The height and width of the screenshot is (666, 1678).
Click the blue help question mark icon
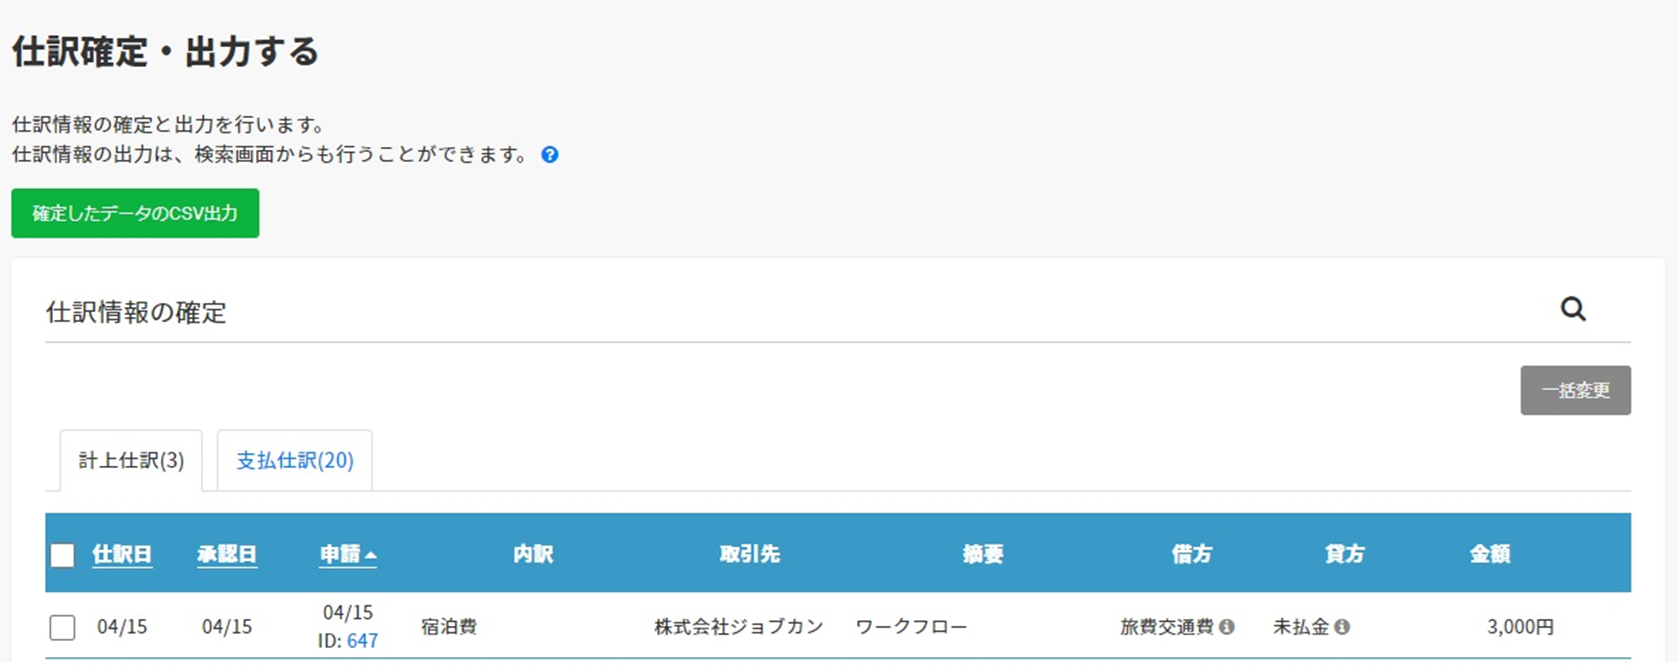(x=550, y=155)
